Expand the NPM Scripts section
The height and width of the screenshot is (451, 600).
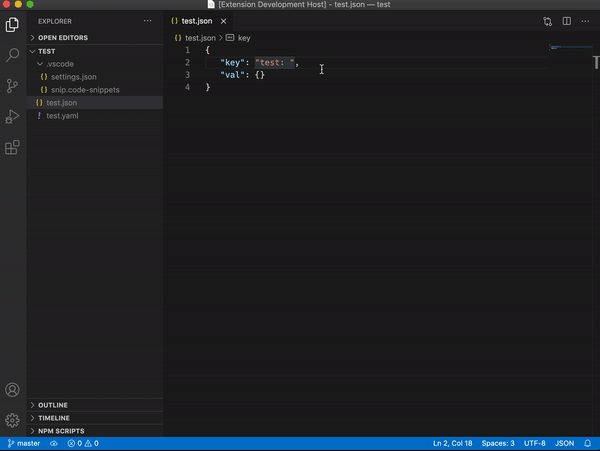[95, 431]
